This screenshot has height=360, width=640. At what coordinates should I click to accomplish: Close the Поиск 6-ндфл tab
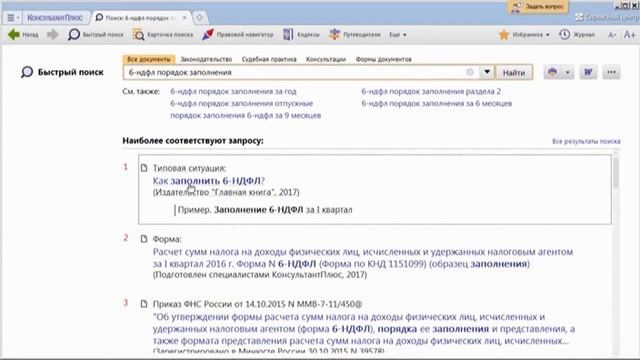(x=184, y=18)
